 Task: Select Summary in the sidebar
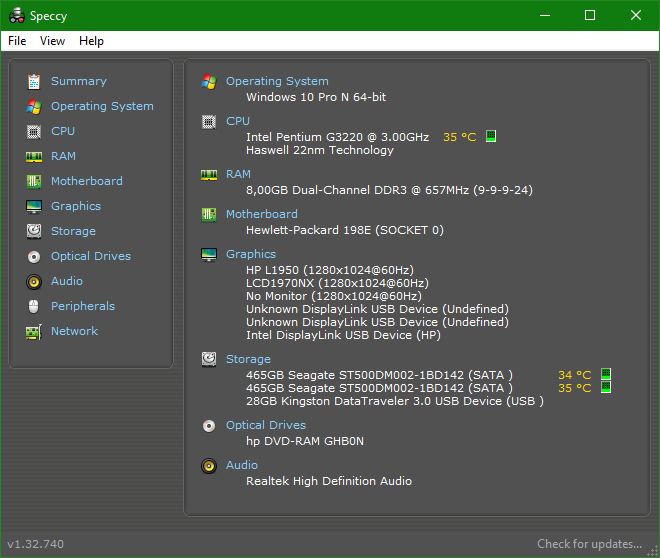79,81
